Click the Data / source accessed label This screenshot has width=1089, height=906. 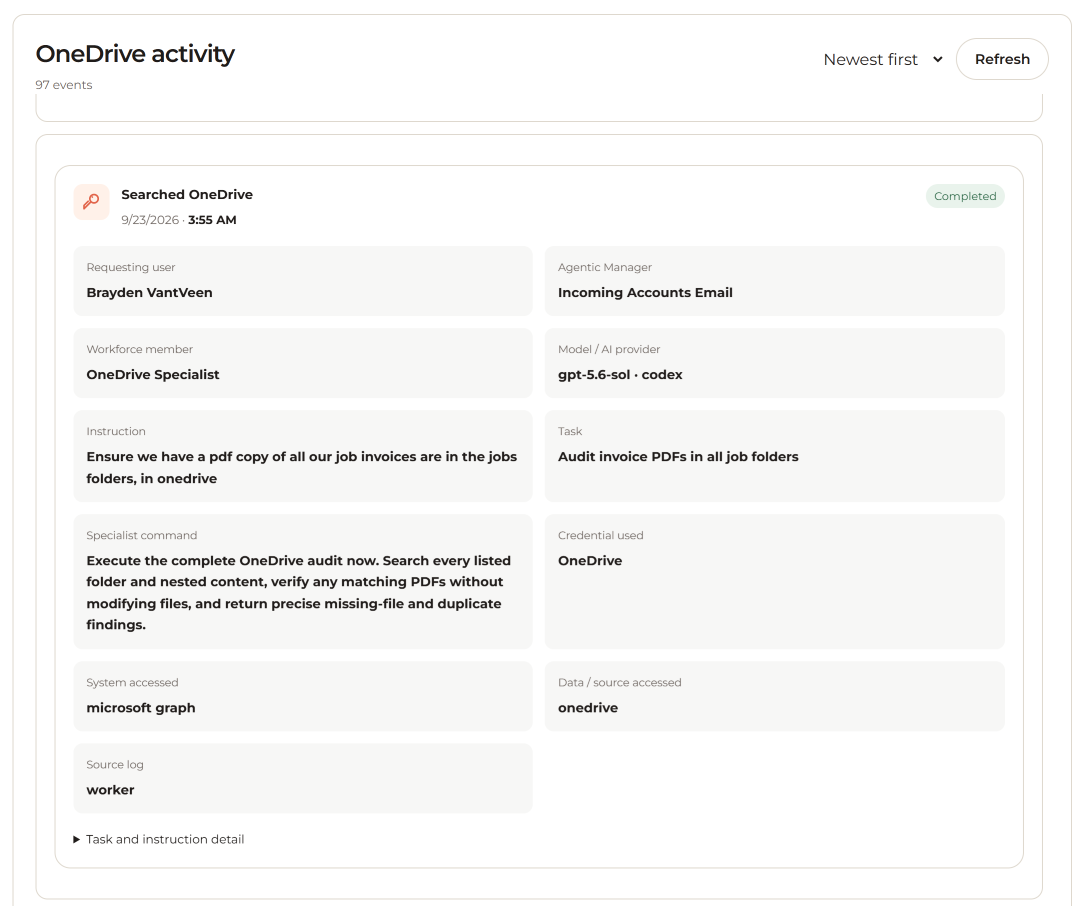(620, 682)
